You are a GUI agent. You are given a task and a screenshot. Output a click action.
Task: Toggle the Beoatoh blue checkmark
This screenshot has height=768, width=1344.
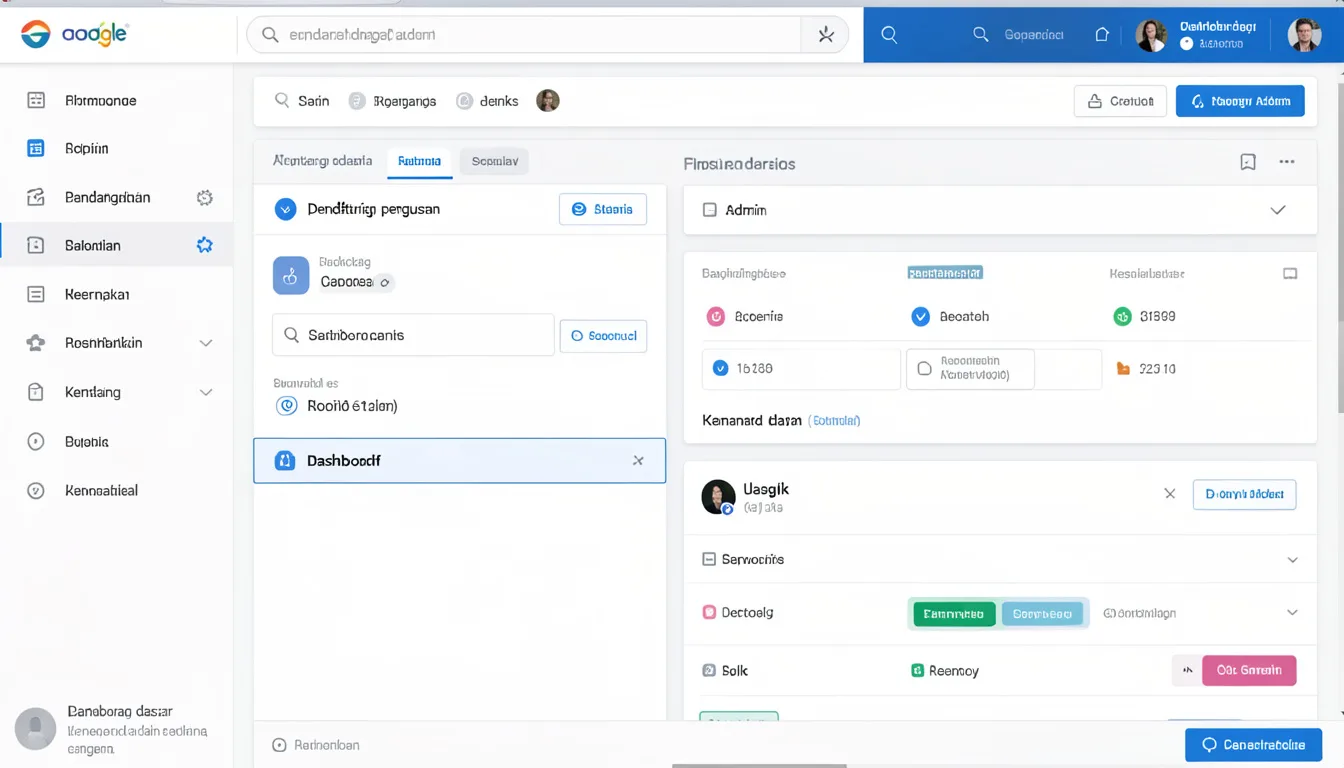click(921, 316)
